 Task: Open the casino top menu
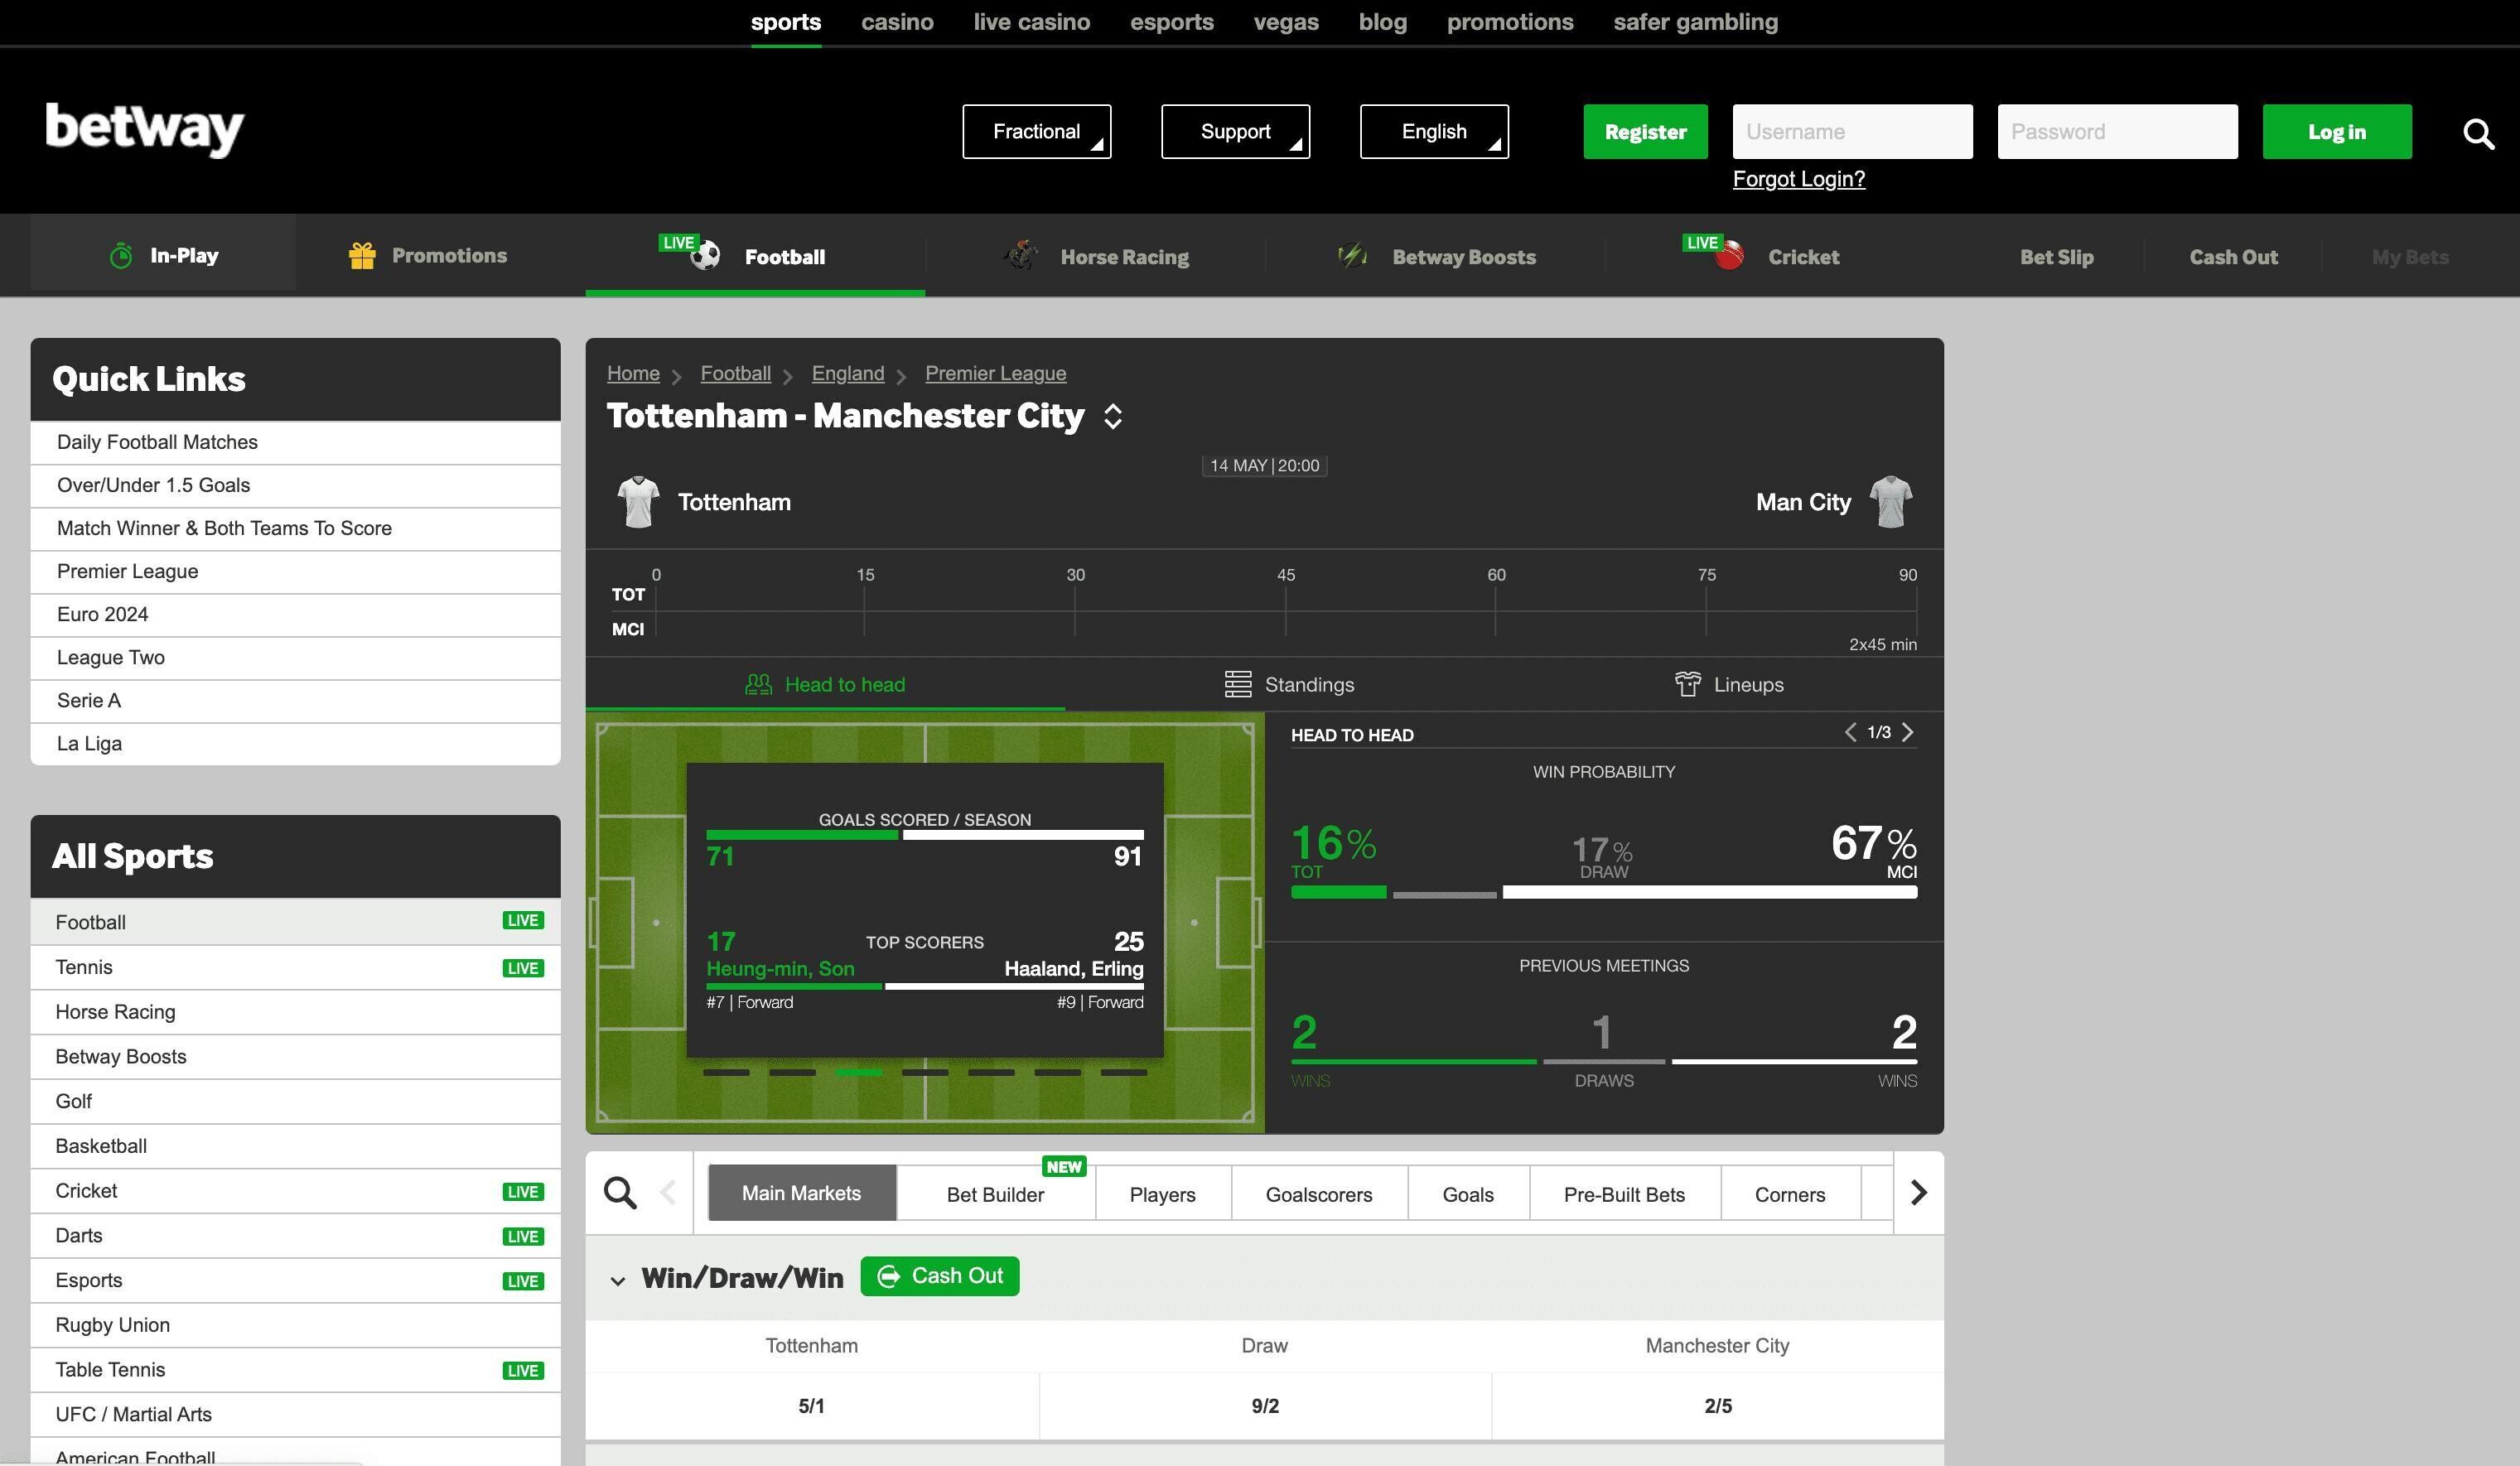pos(897,22)
